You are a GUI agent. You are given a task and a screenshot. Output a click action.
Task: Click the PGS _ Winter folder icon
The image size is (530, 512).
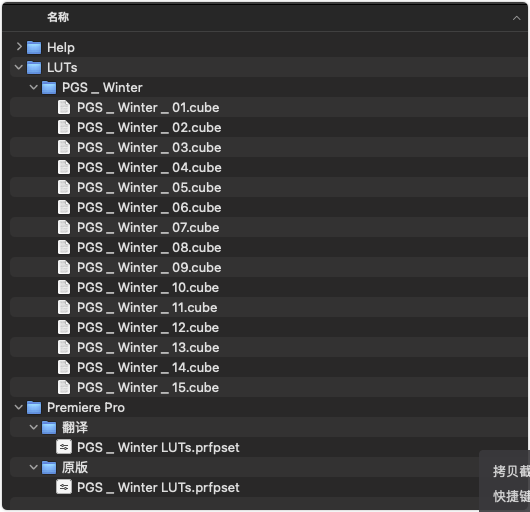[x=49, y=88]
